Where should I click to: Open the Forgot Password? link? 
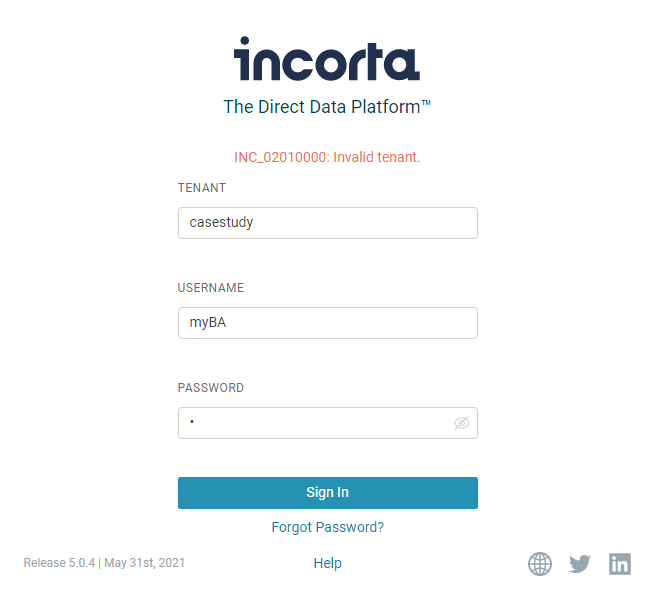(x=327, y=527)
